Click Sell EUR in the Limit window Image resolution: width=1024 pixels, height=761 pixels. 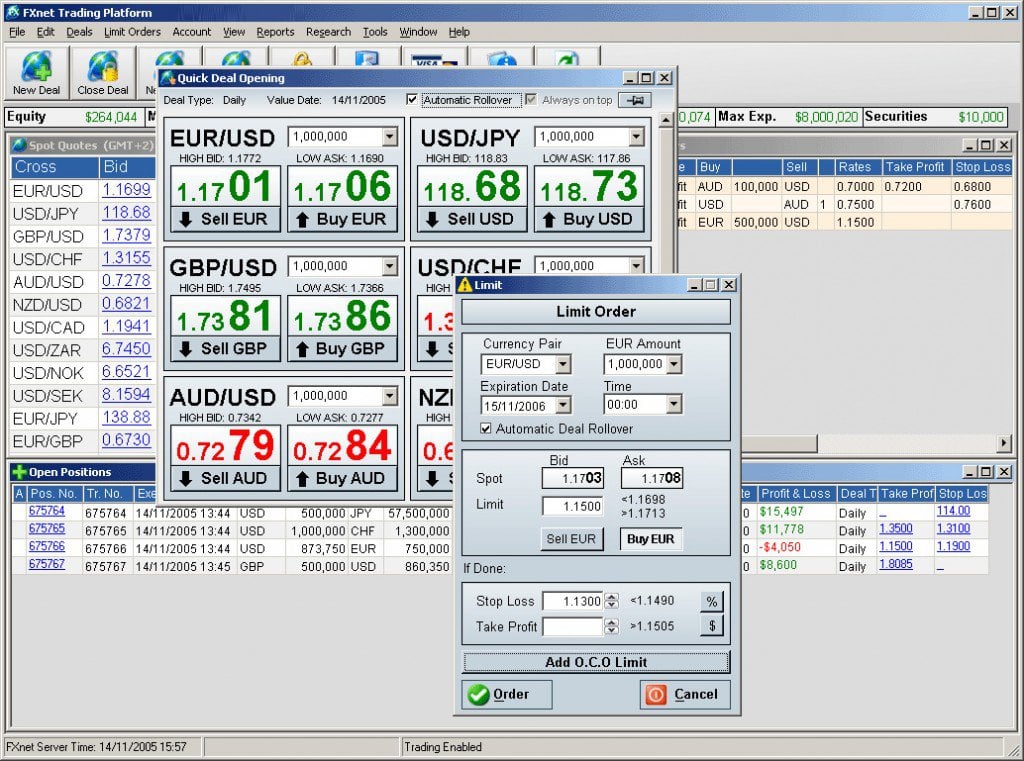point(571,539)
